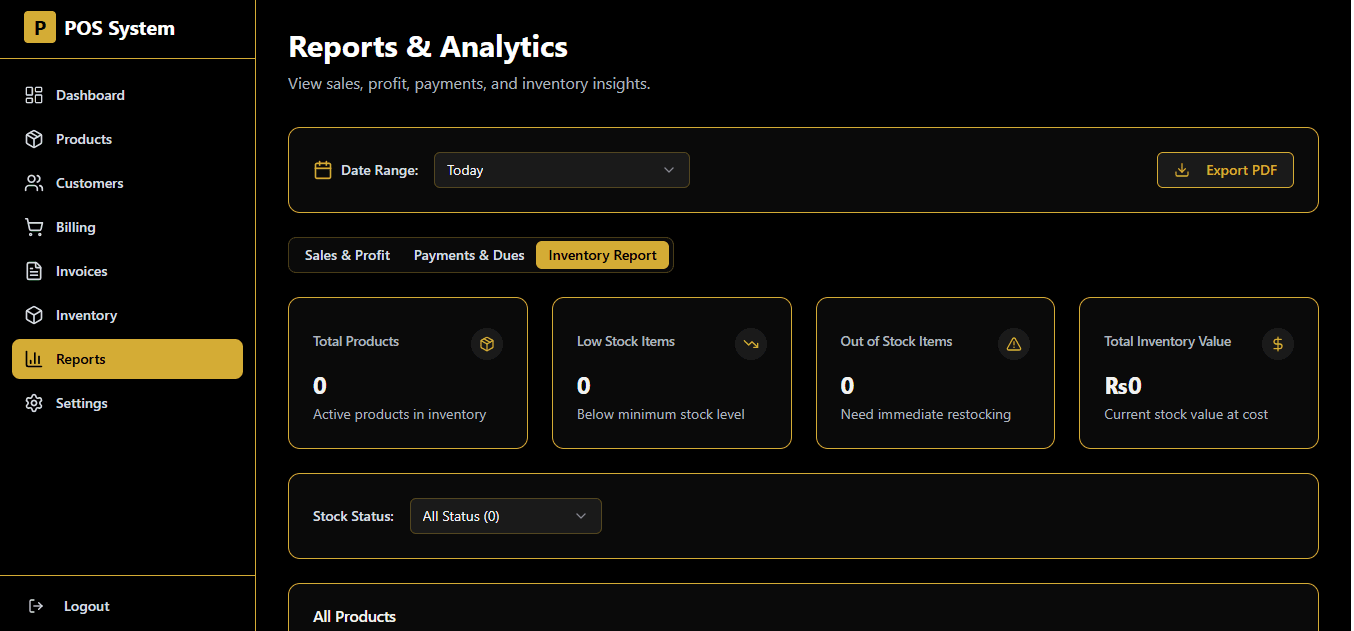Click the Billing shopping cart icon
This screenshot has height=631, width=1354.
[x=34, y=227]
